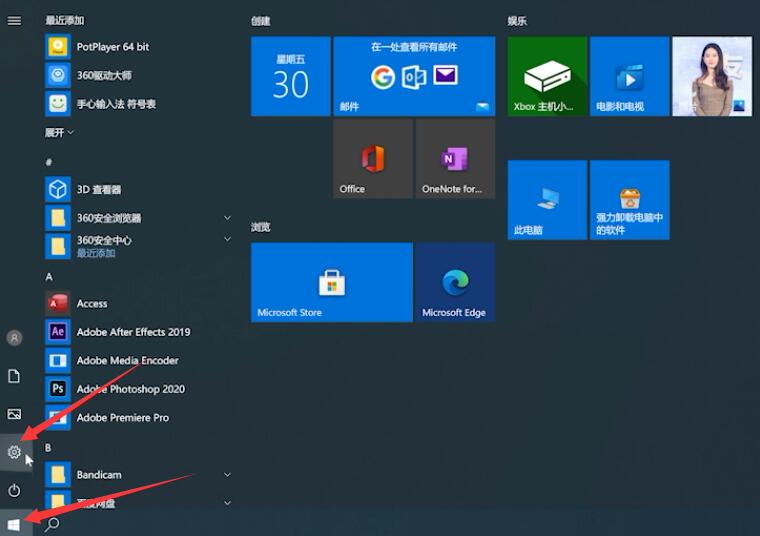This screenshot has height=536, width=760.
Task: Click the 娱乐 tile group title
Action: [x=517, y=21]
